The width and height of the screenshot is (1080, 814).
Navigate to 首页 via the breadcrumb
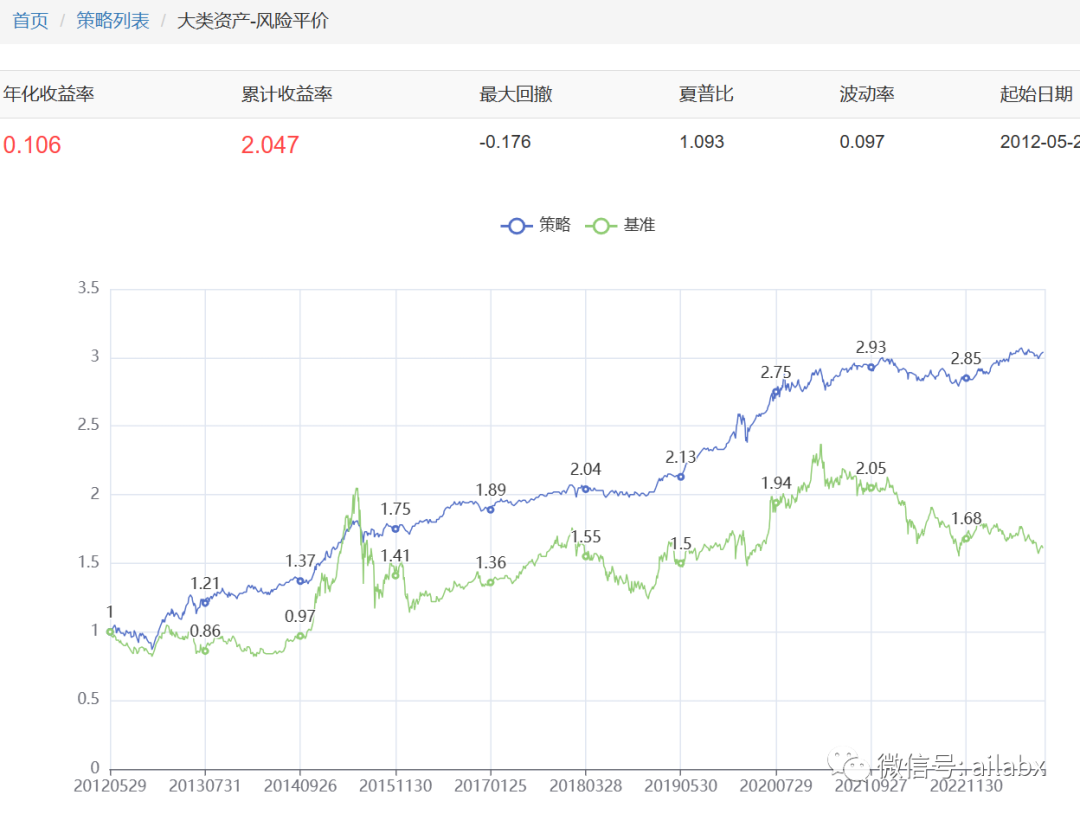pos(29,20)
